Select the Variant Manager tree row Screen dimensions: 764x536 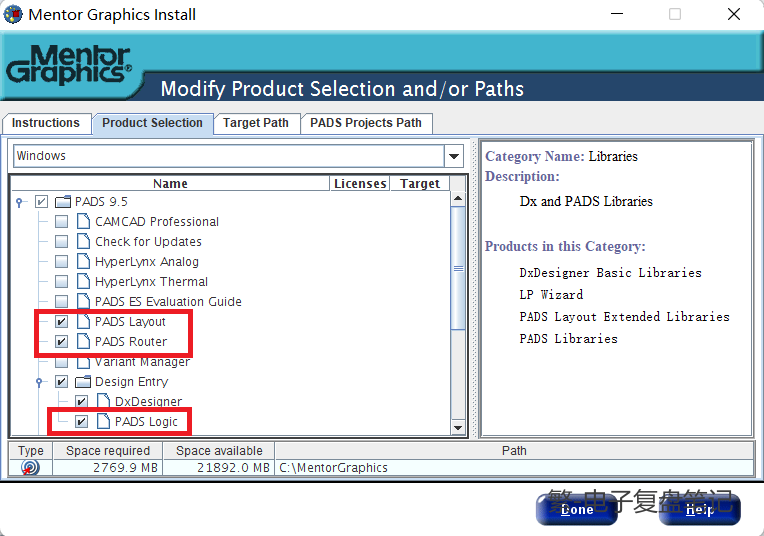[x=142, y=363]
